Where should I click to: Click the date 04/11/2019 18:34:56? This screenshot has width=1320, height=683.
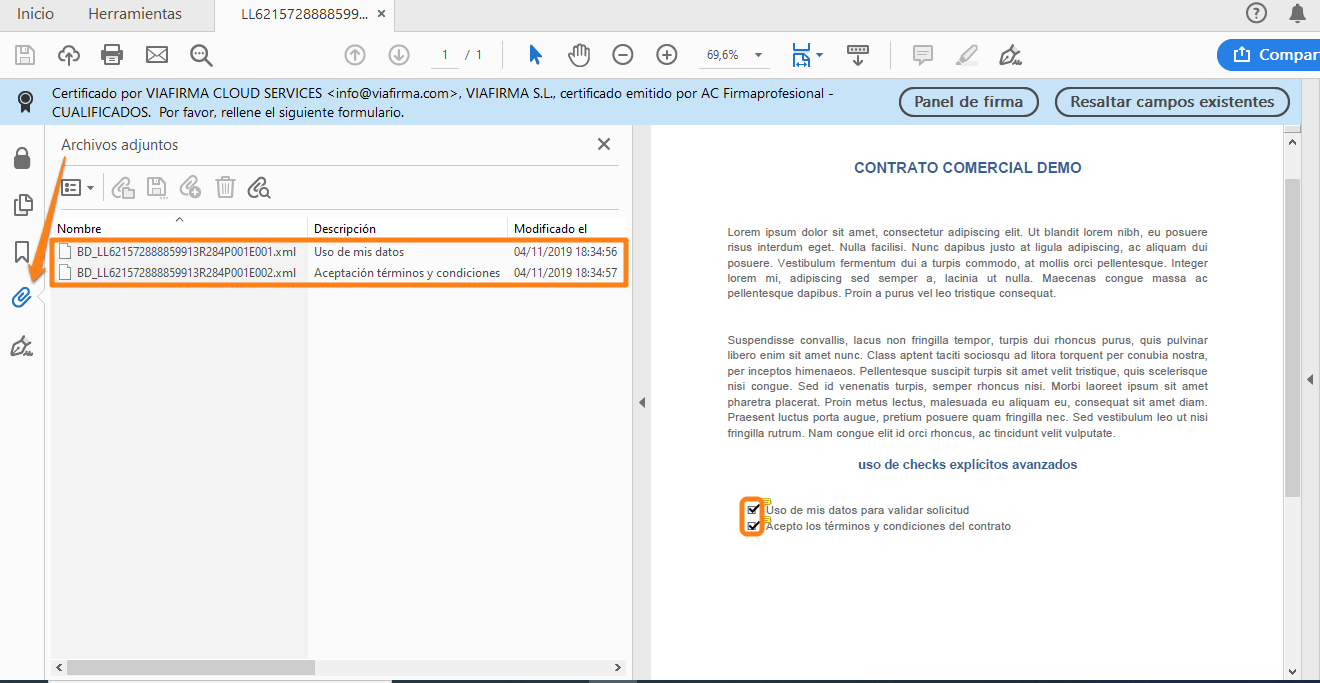pos(565,252)
